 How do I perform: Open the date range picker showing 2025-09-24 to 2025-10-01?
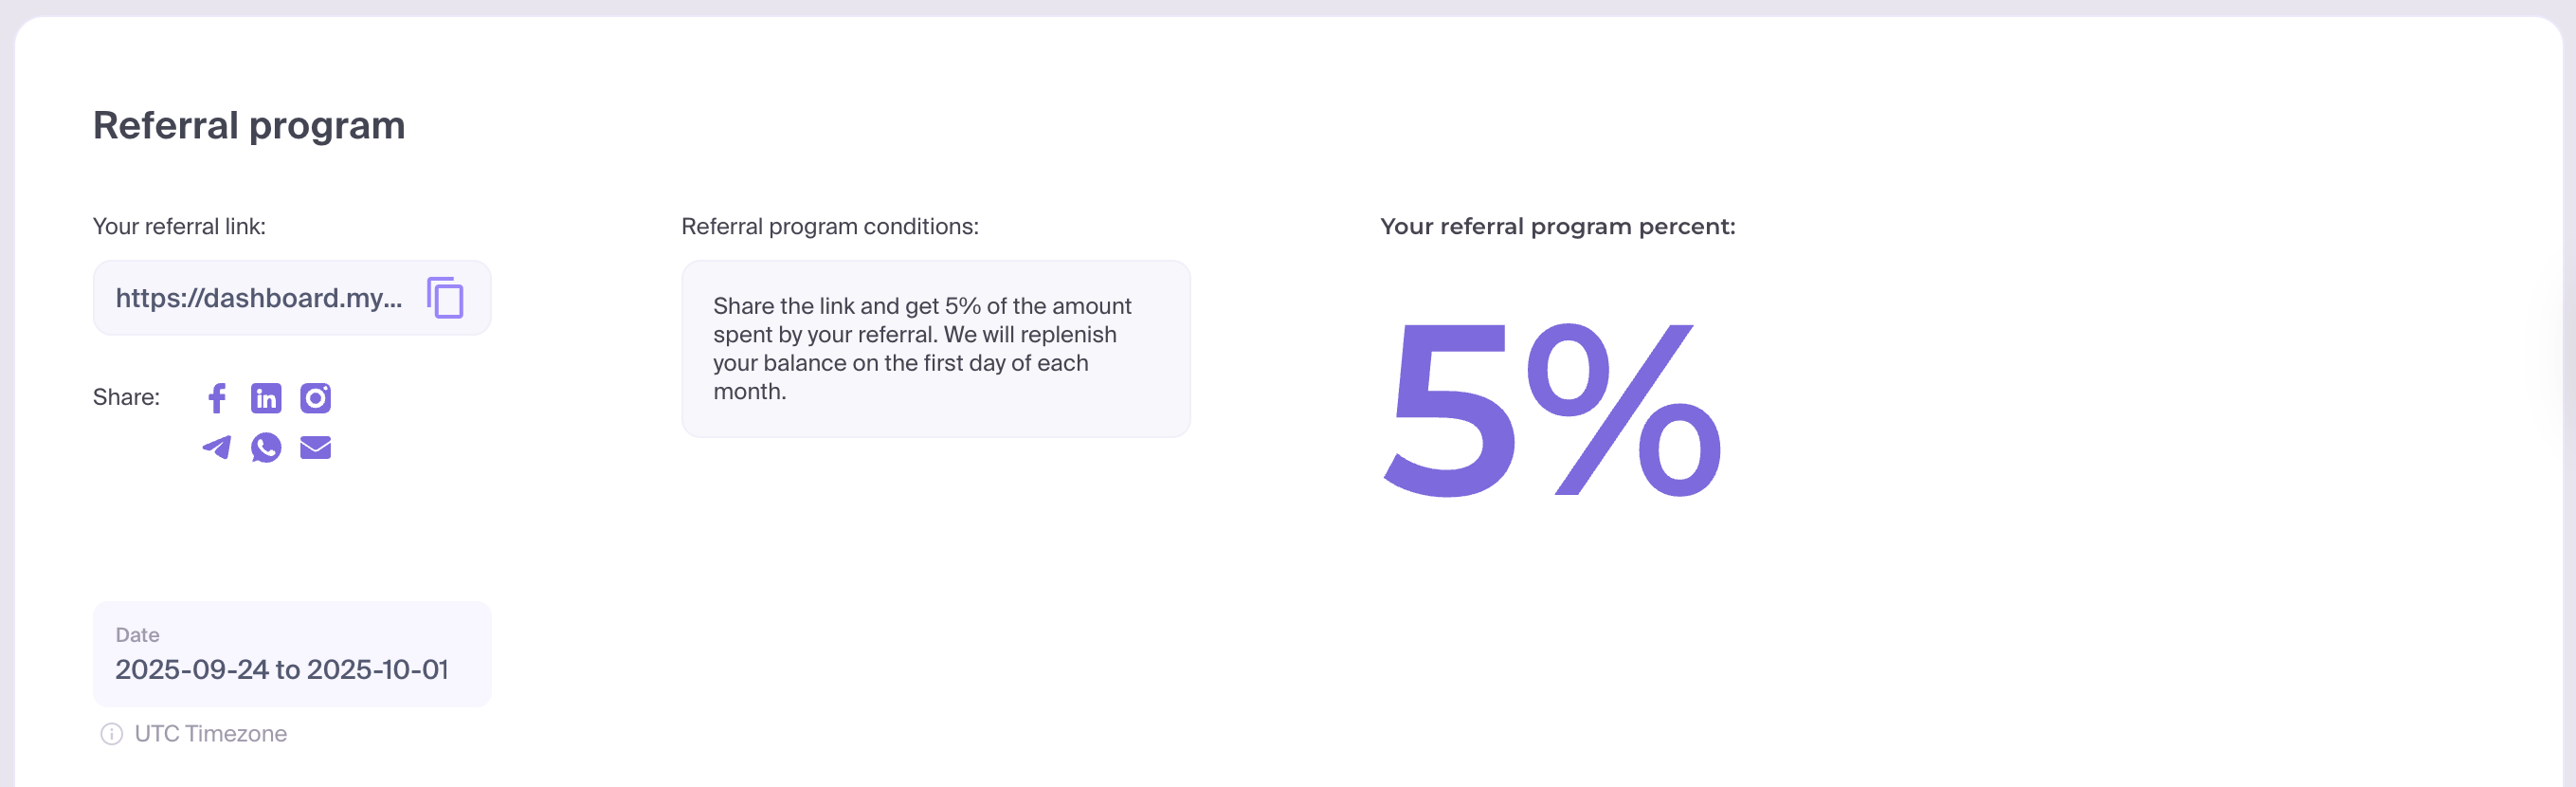(x=282, y=669)
